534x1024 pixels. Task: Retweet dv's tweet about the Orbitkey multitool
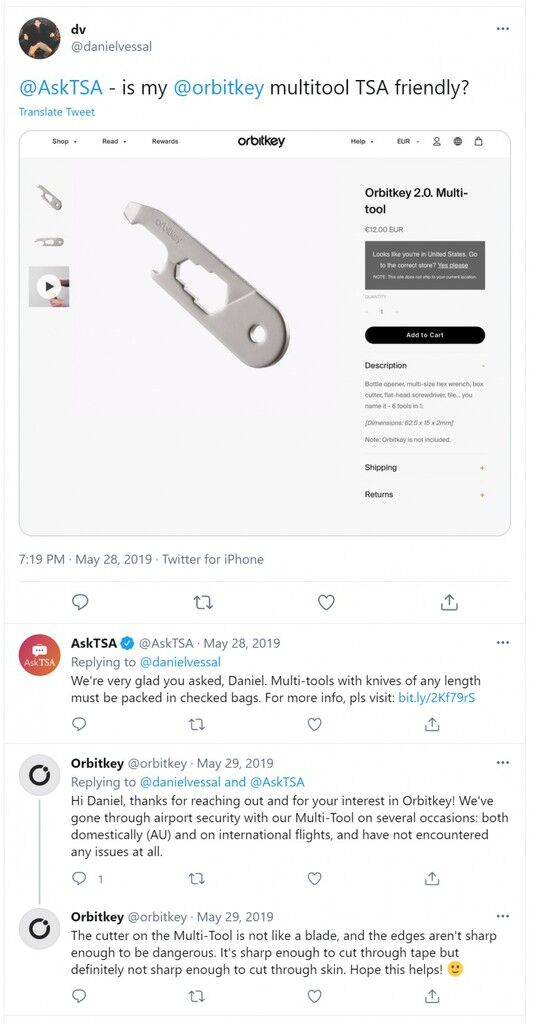[x=203, y=602]
